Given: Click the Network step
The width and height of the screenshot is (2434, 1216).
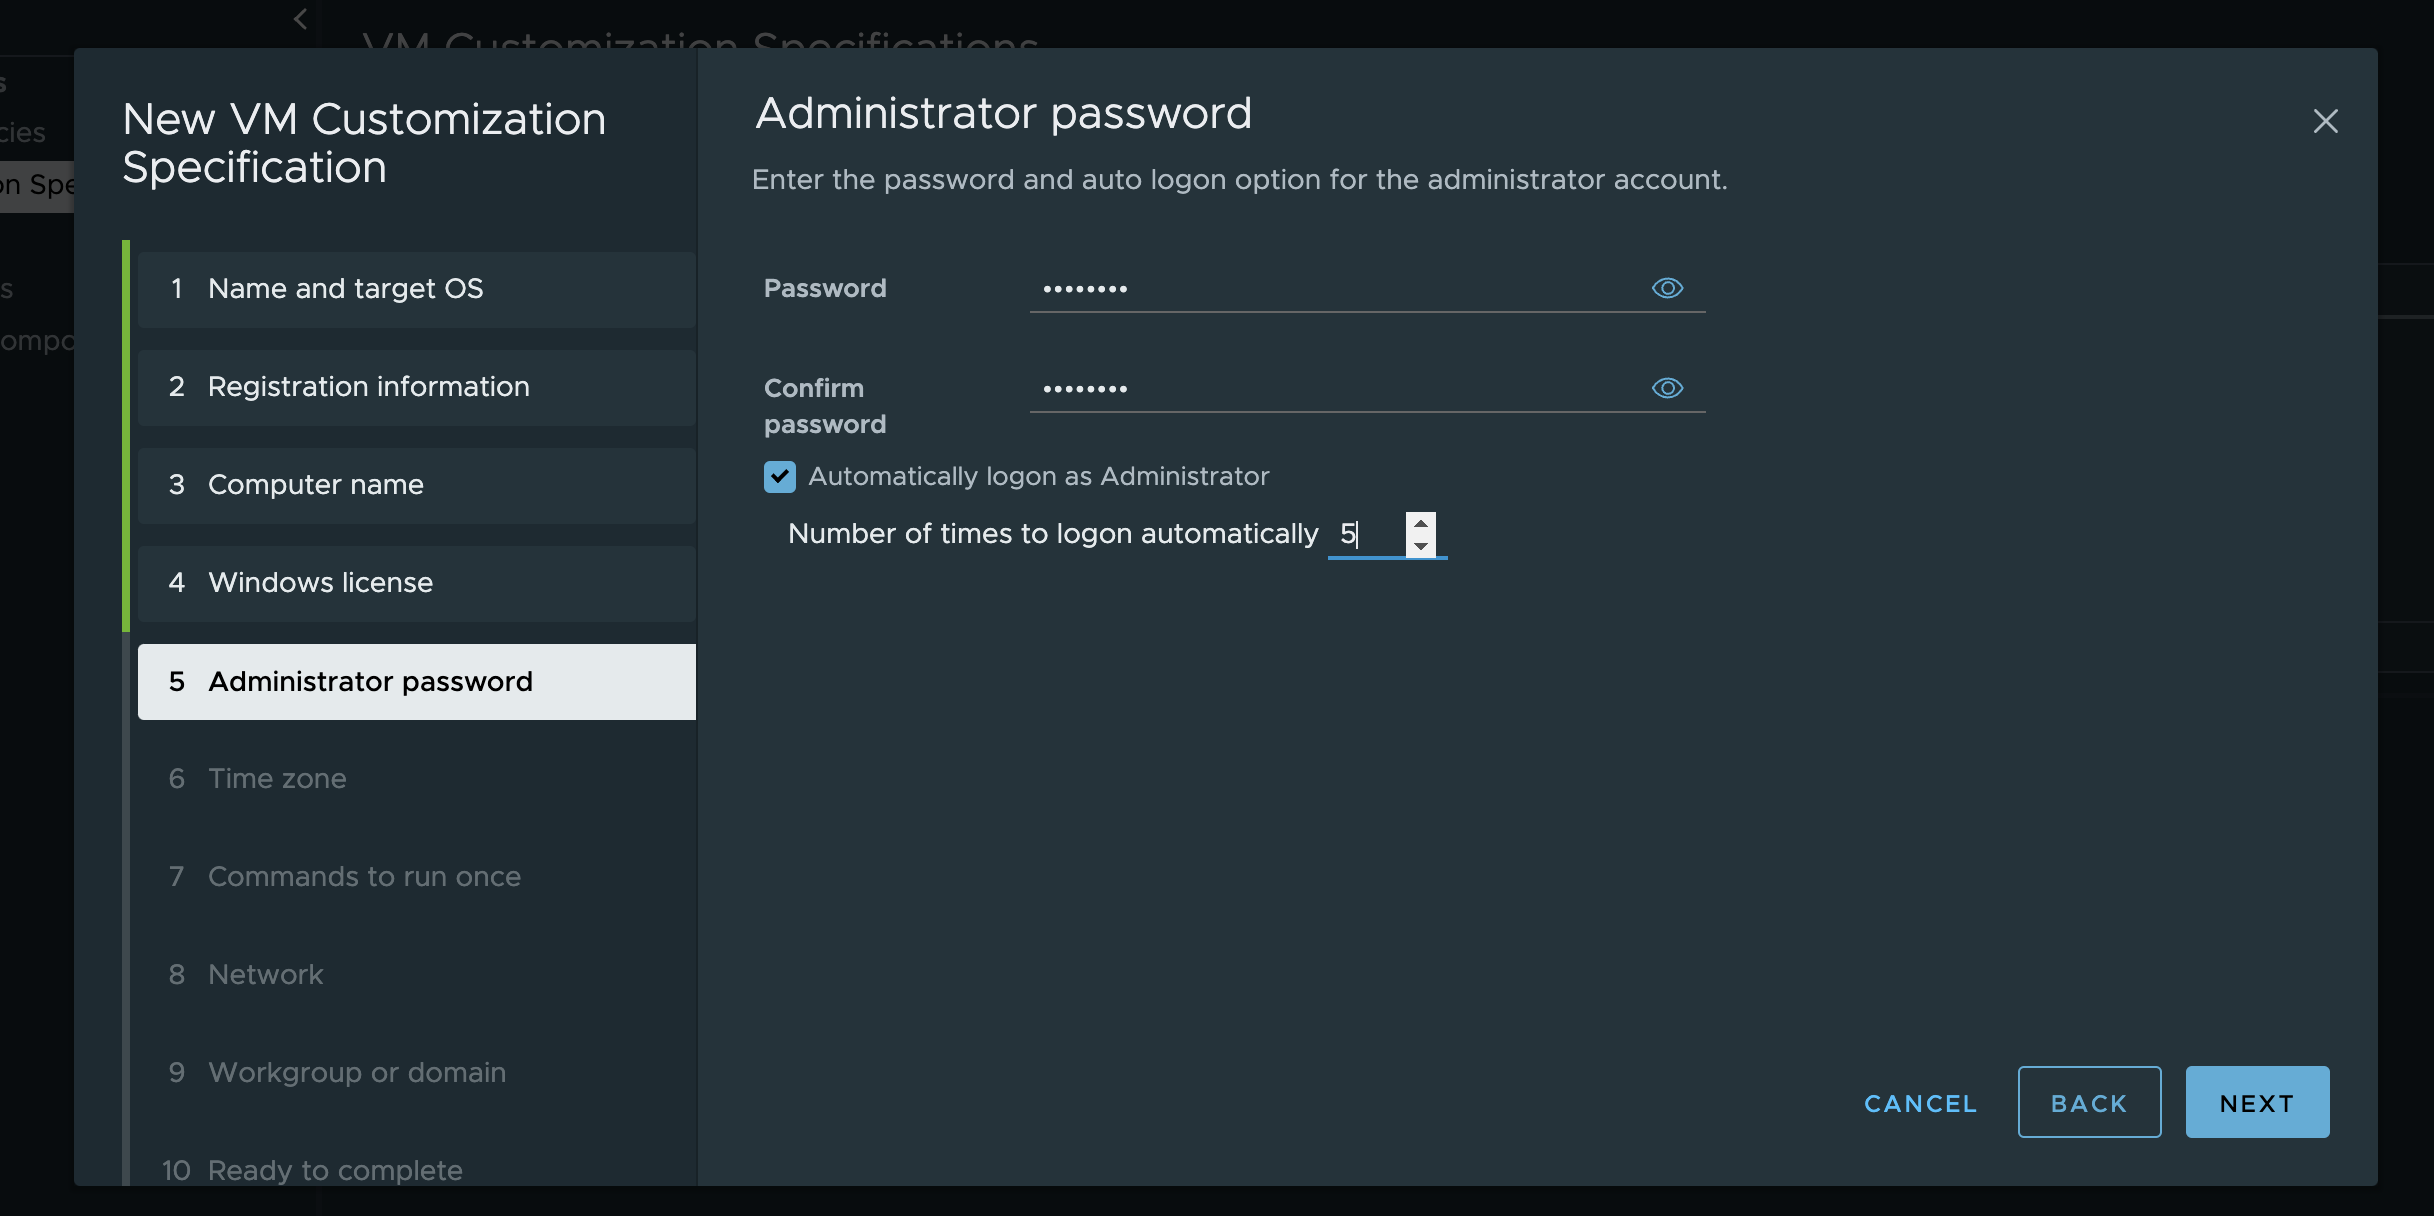Looking at the screenshot, I should (x=265, y=975).
